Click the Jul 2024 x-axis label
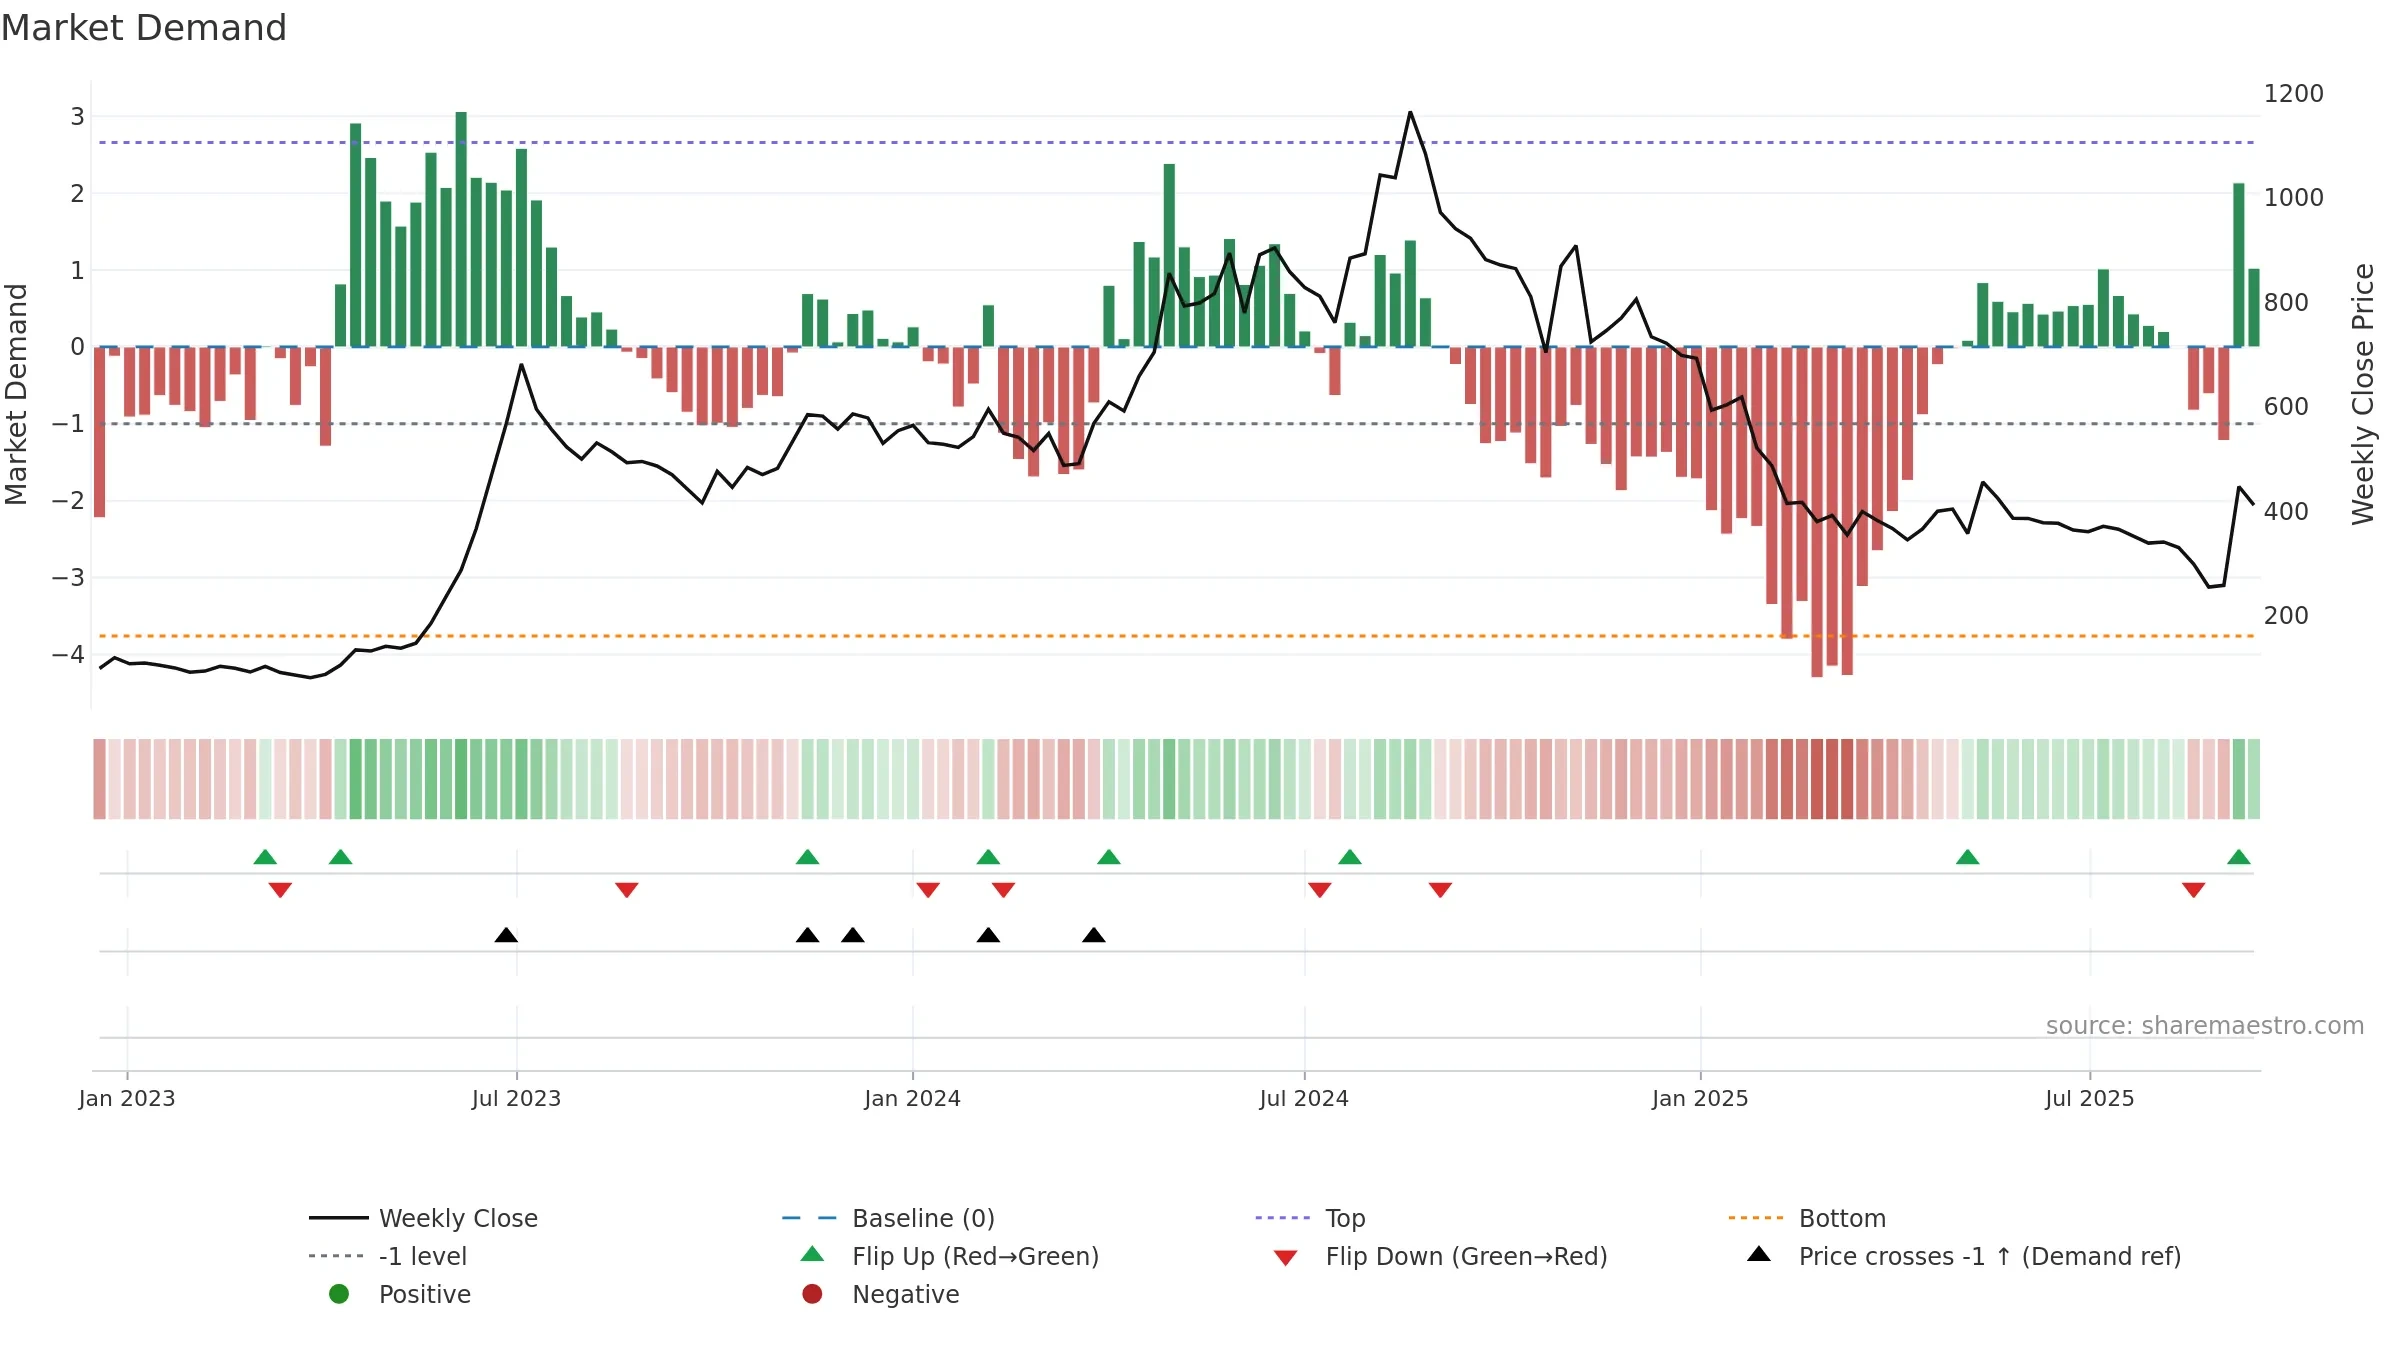 (x=1304, y=1099)
